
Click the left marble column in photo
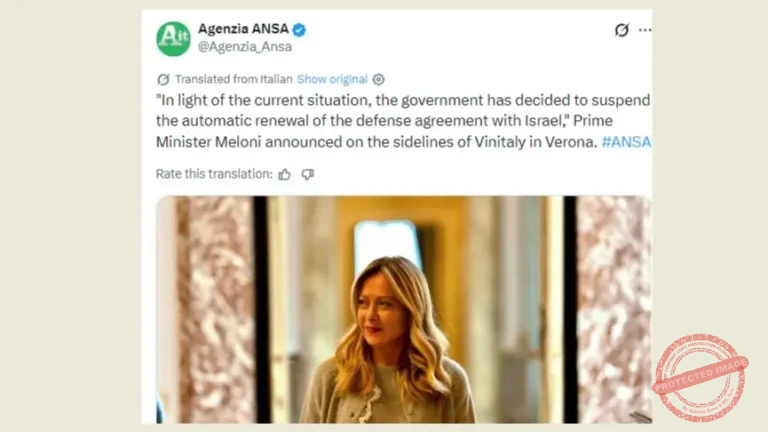(215, 310)
